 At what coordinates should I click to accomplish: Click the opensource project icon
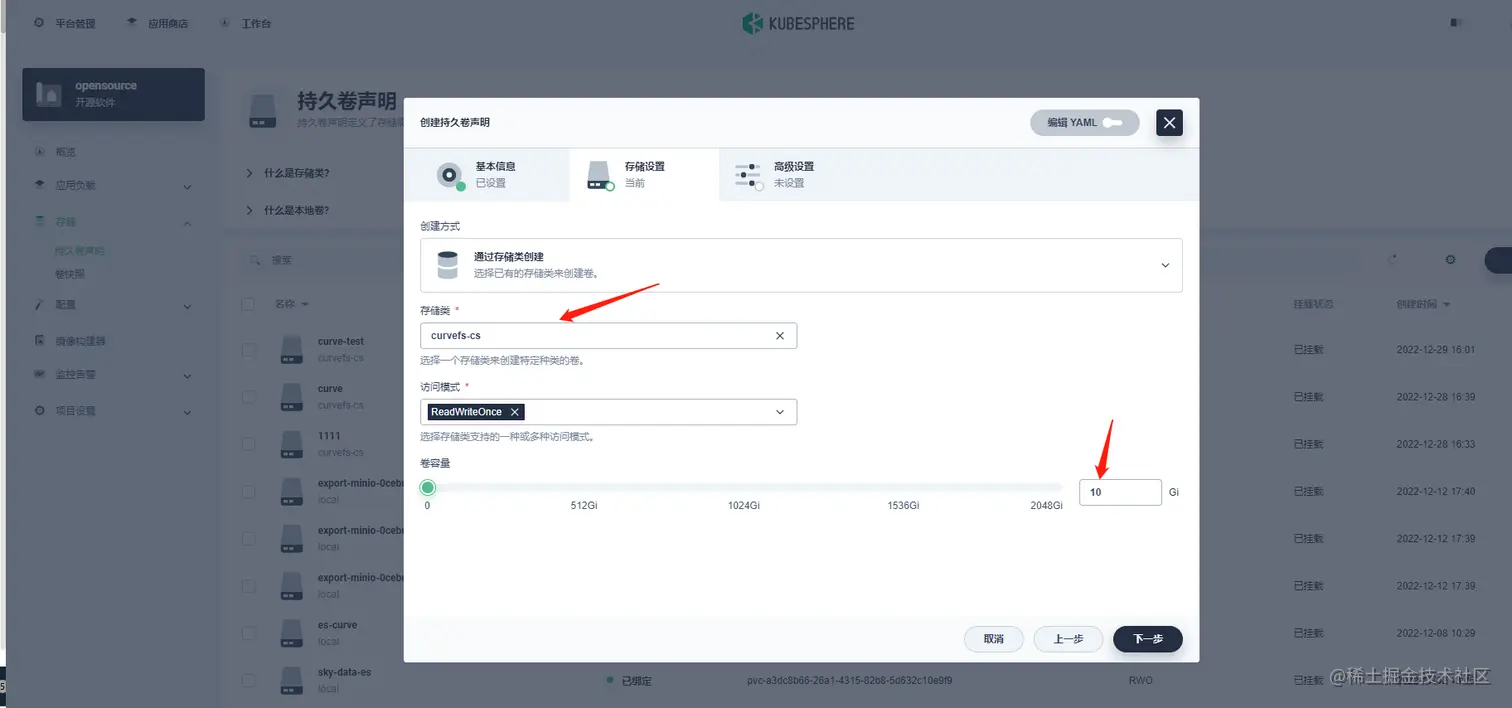click(x=48, y=94)
